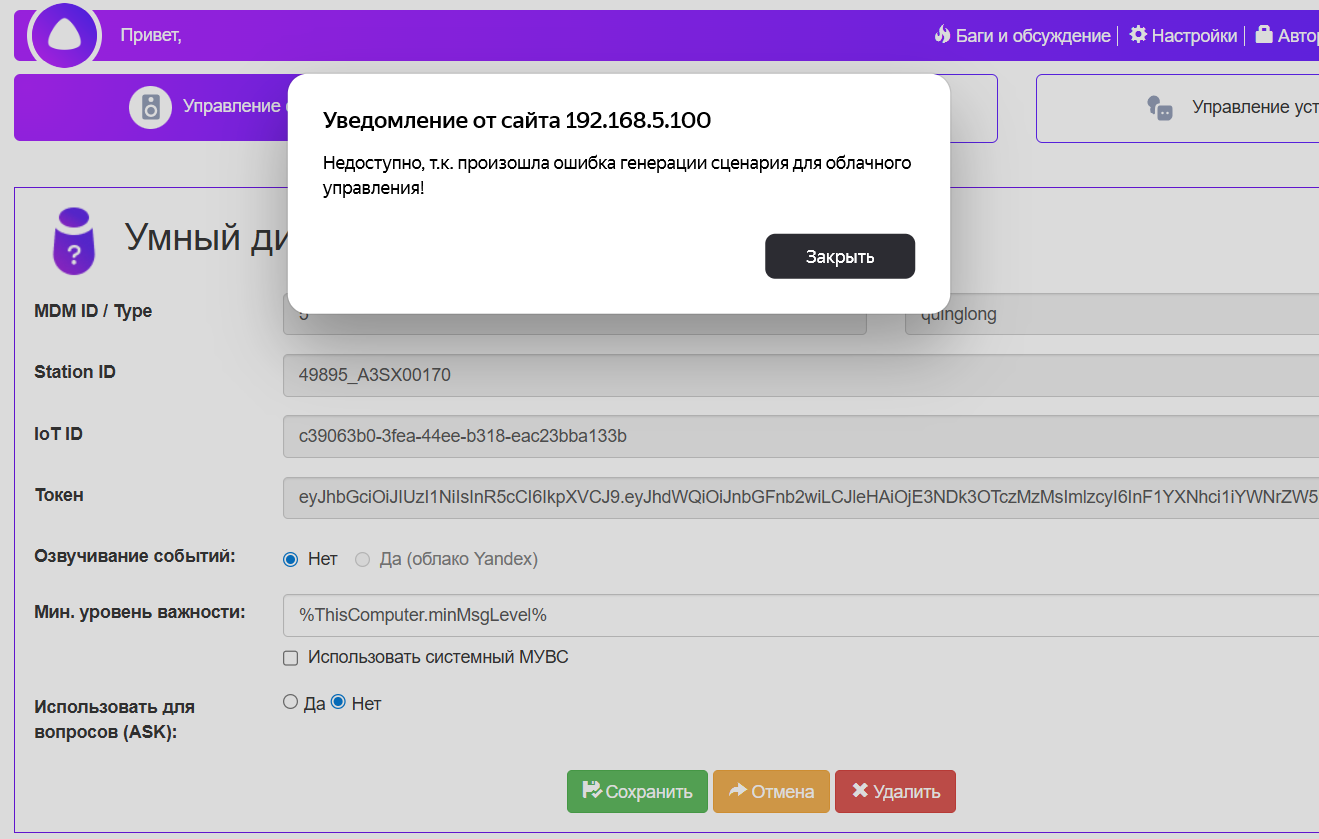Click the speaker icon on Управление tab
Viewport: 1319px width, 839px height.
(151, 107)
